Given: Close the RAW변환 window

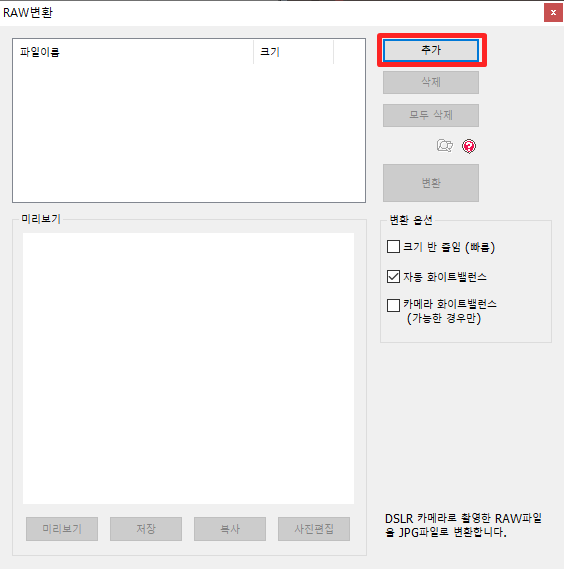Looking at the screenshot, I should click(x=553, y=13).
